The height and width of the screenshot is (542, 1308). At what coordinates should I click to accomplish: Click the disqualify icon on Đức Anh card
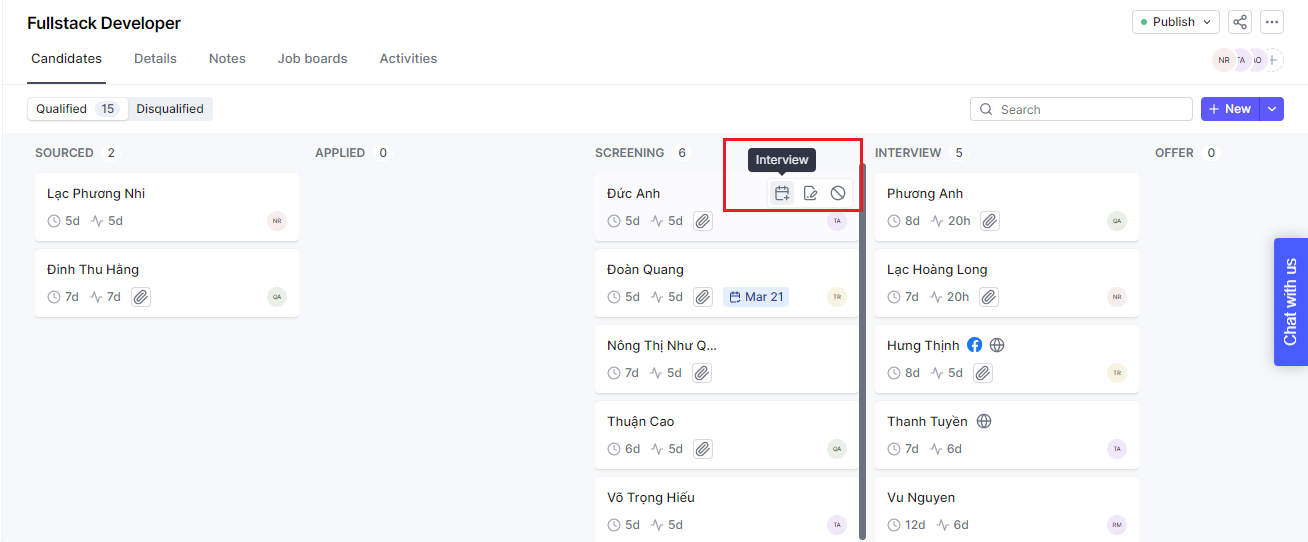click(838, 193)
